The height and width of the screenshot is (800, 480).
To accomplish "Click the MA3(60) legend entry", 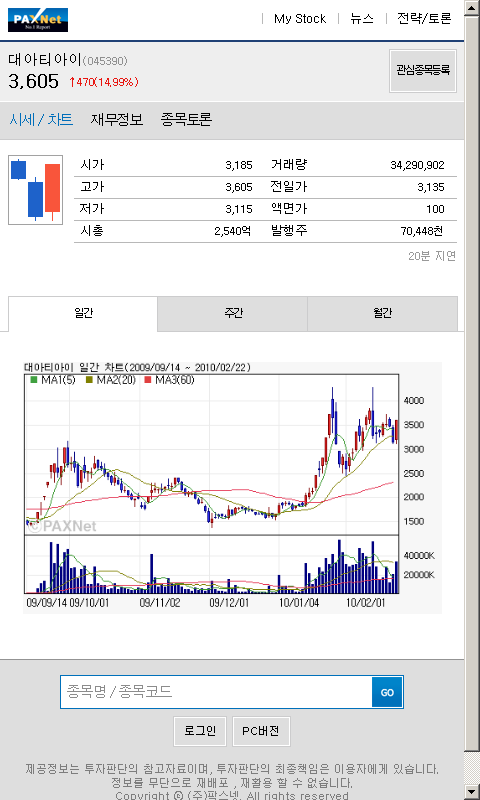I will coord(170,380).
